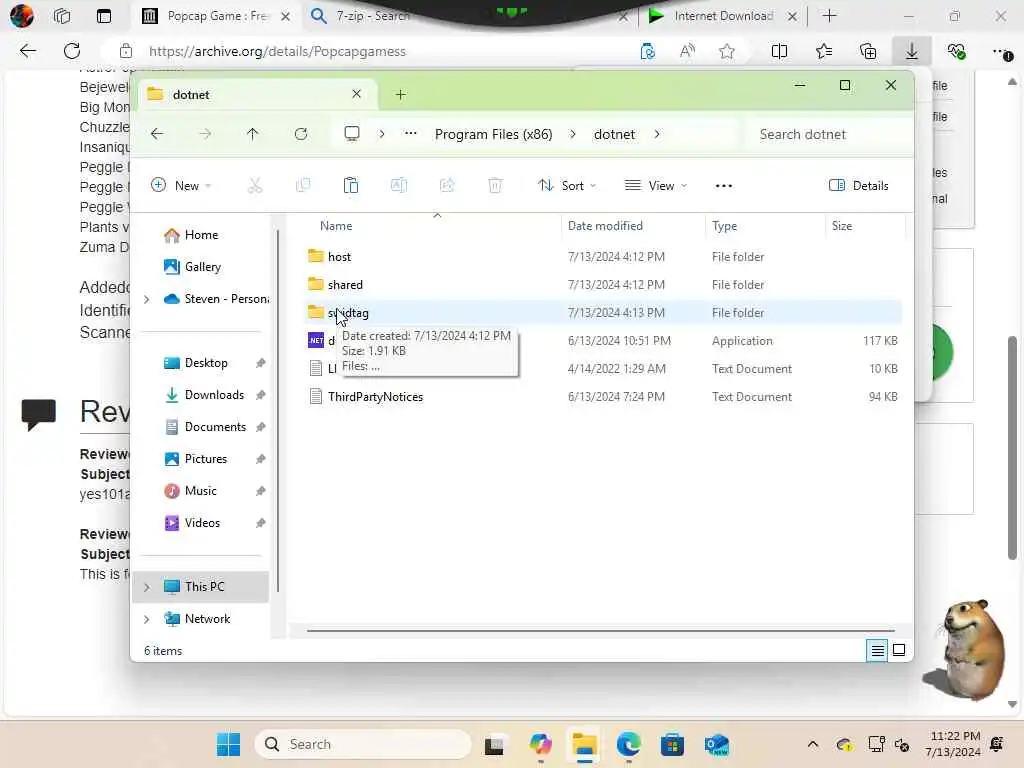This screenshot has width=1024, height=768.
Task: Sort by Date modified column header
Action: [x=605, y=226]
